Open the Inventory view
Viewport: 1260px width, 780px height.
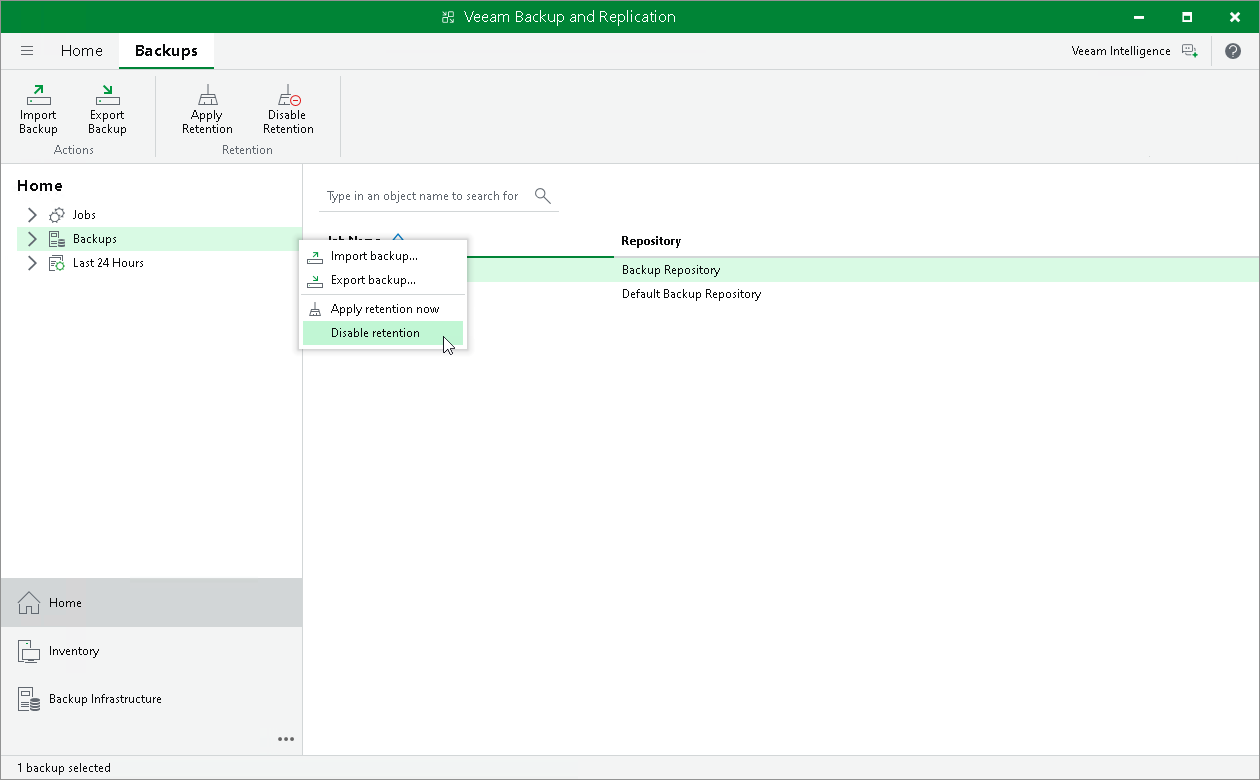[151, 651]
